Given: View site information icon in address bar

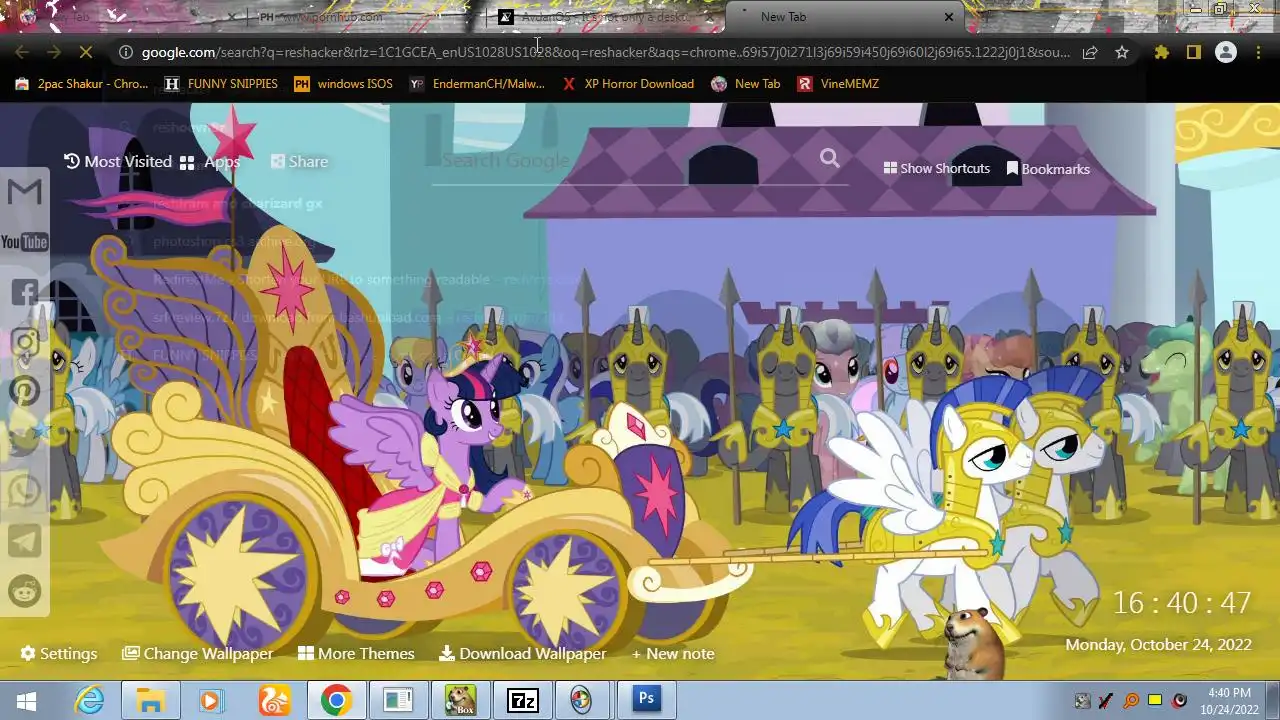Looking at the screenshot, I should [125, 52].
